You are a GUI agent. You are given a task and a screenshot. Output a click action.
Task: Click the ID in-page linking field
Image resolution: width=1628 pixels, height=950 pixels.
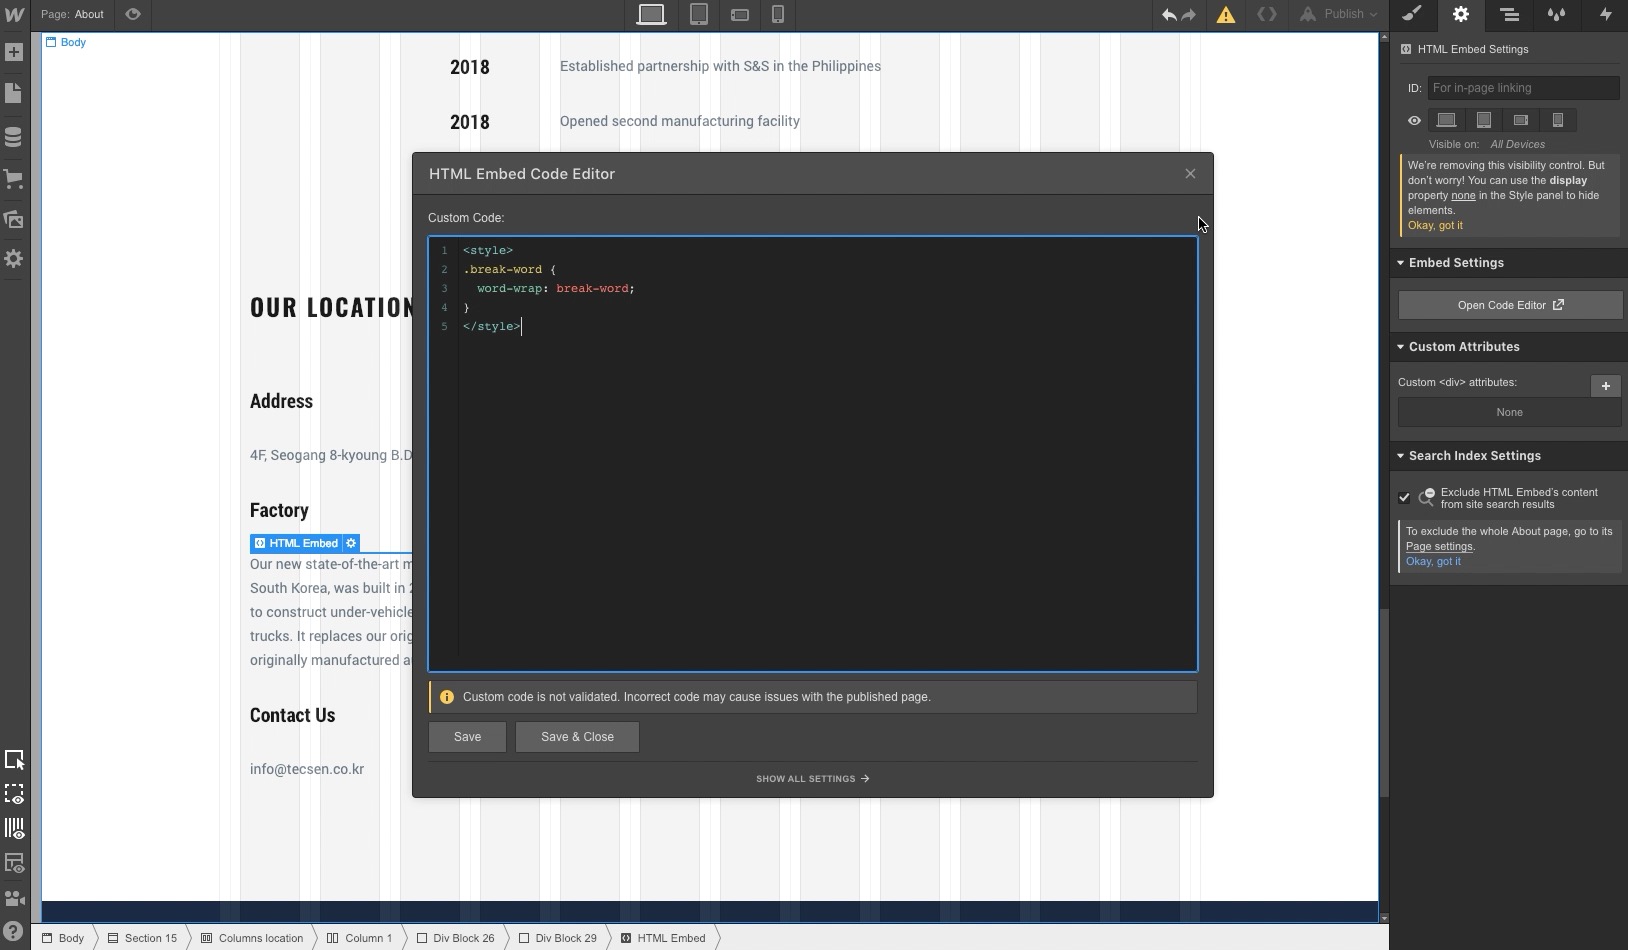coord(1522,88)
